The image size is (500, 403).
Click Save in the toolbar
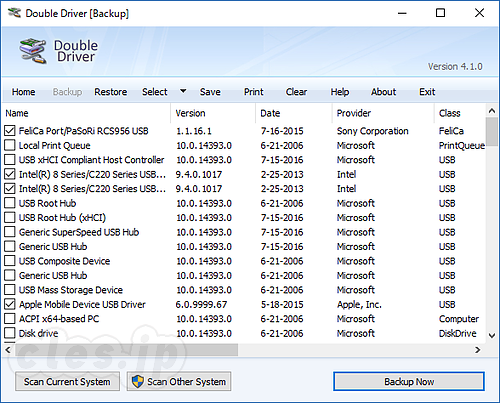210,92
